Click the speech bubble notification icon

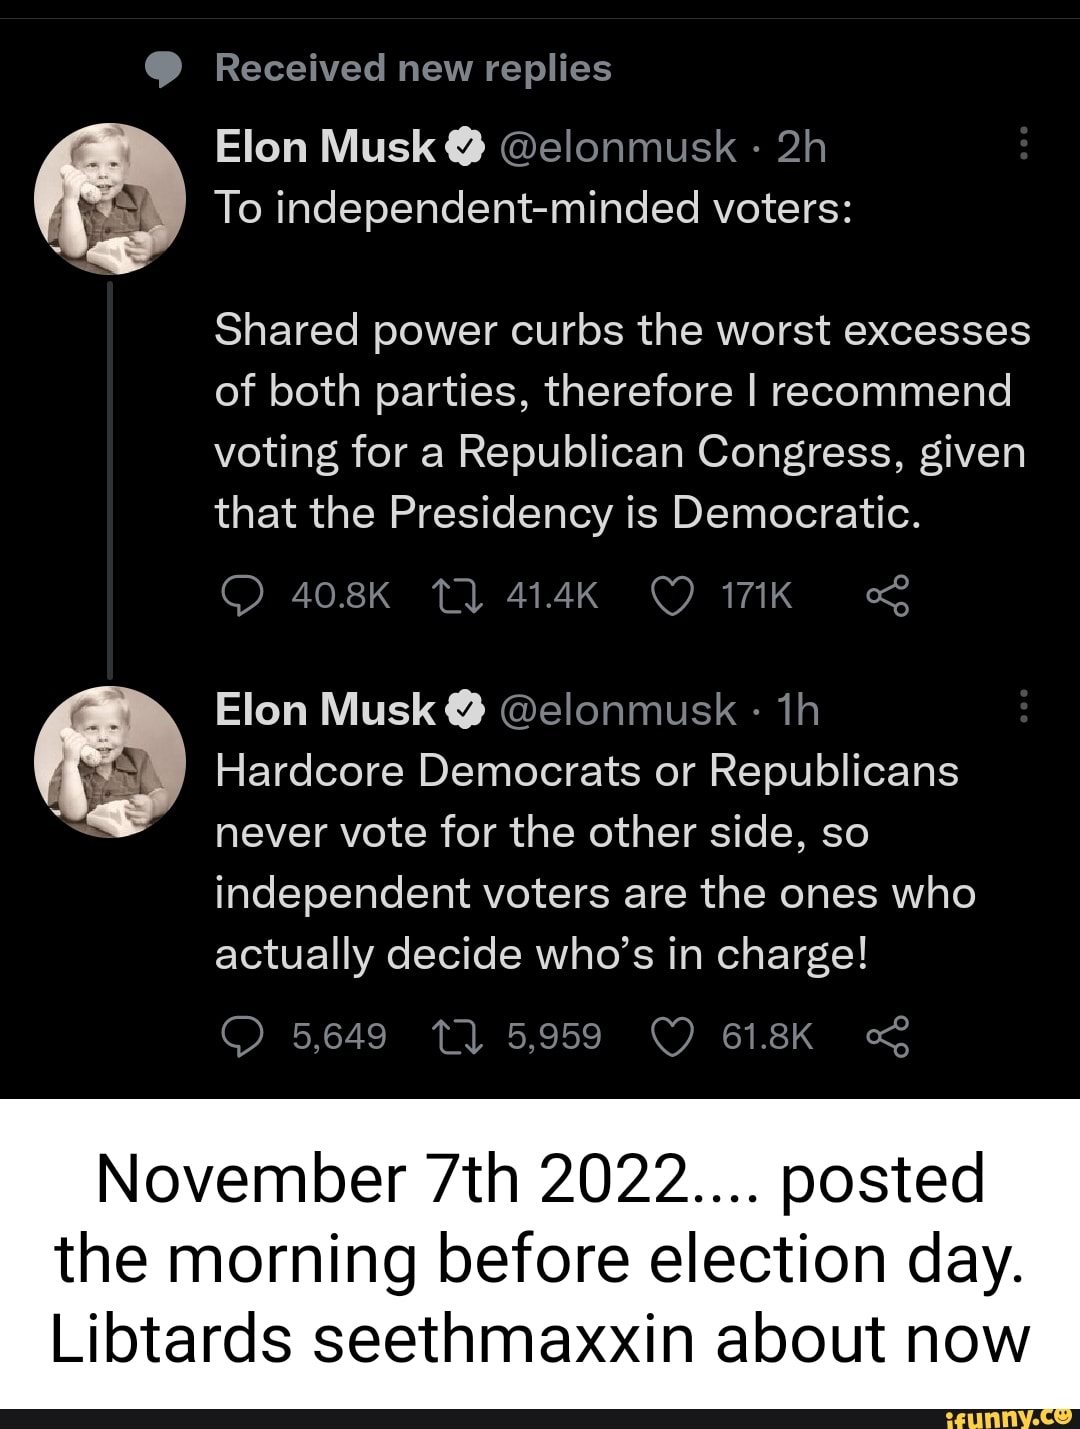(164, 69)
